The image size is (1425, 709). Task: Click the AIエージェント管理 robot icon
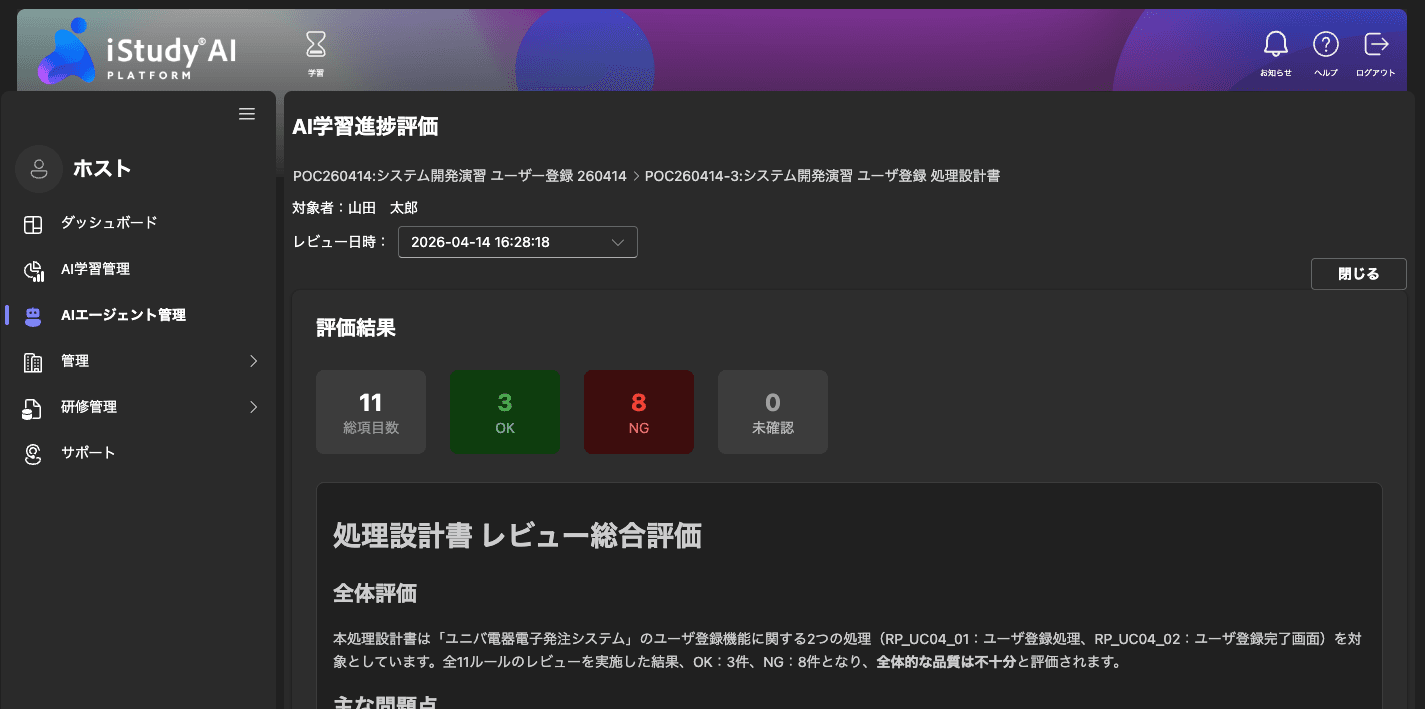[33, 316]
